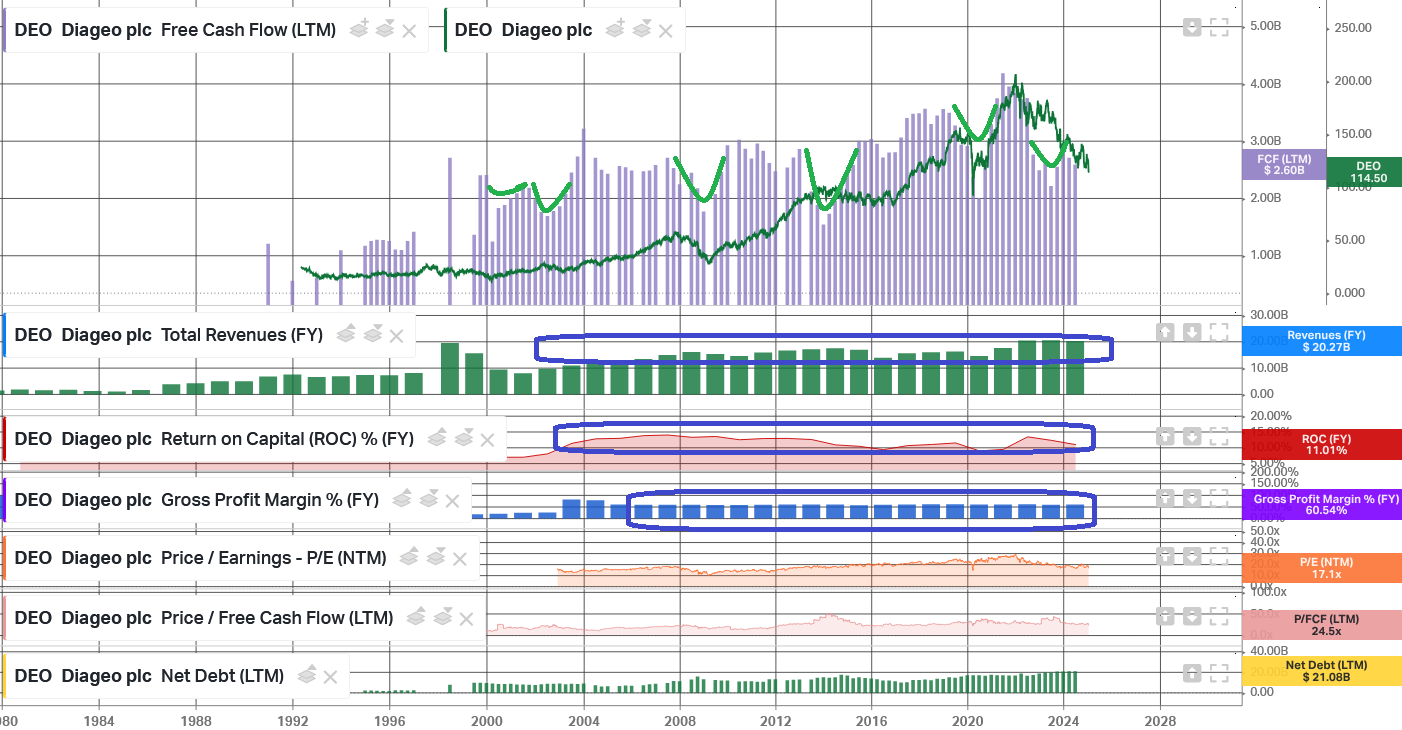Maximize the P/E (NTM) pane
The height and width of the screenshot is (730, 1402).
coord(1219,555)
